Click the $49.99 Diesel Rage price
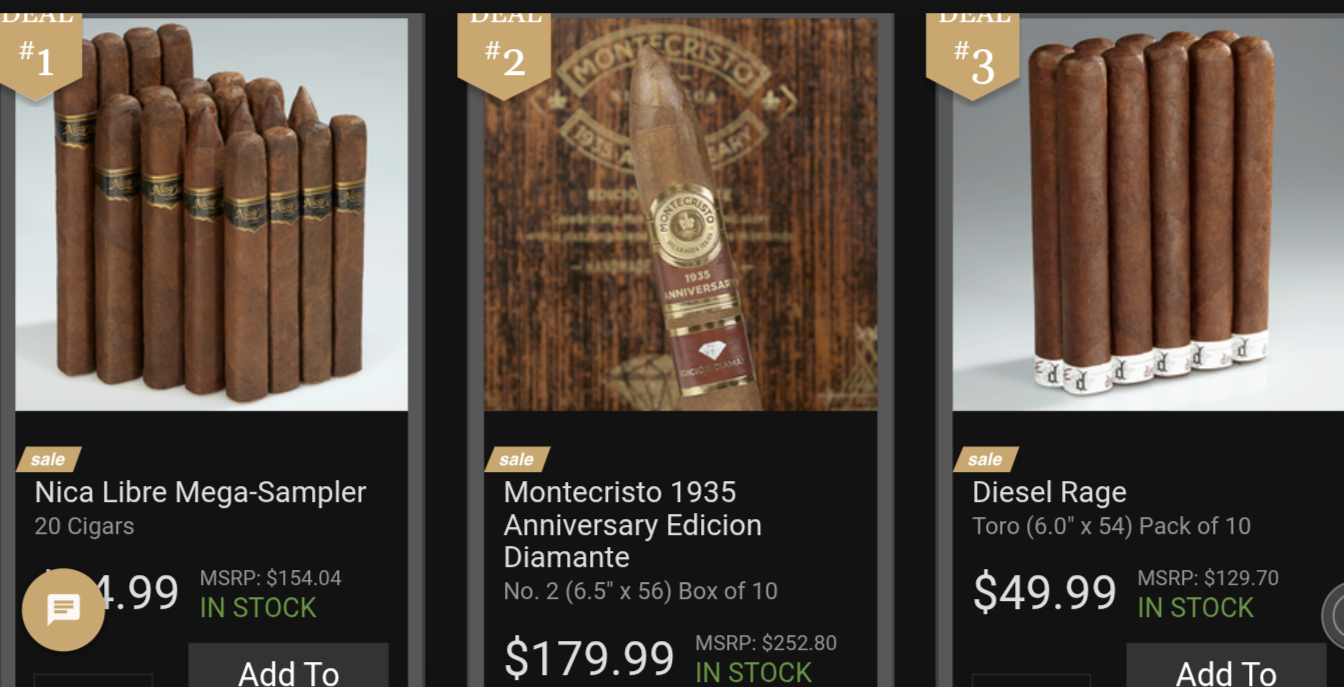This screenshot has height=687, width=1344. 1044,592
